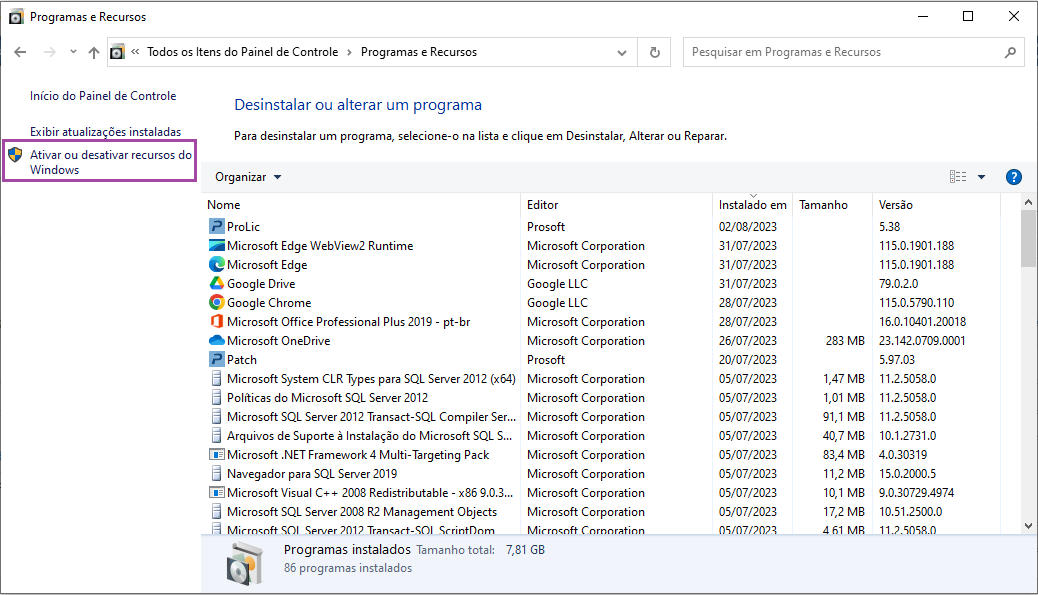Click the 20/07/2023 install date for Patch

pyautogui.click(x=748, y=359)
